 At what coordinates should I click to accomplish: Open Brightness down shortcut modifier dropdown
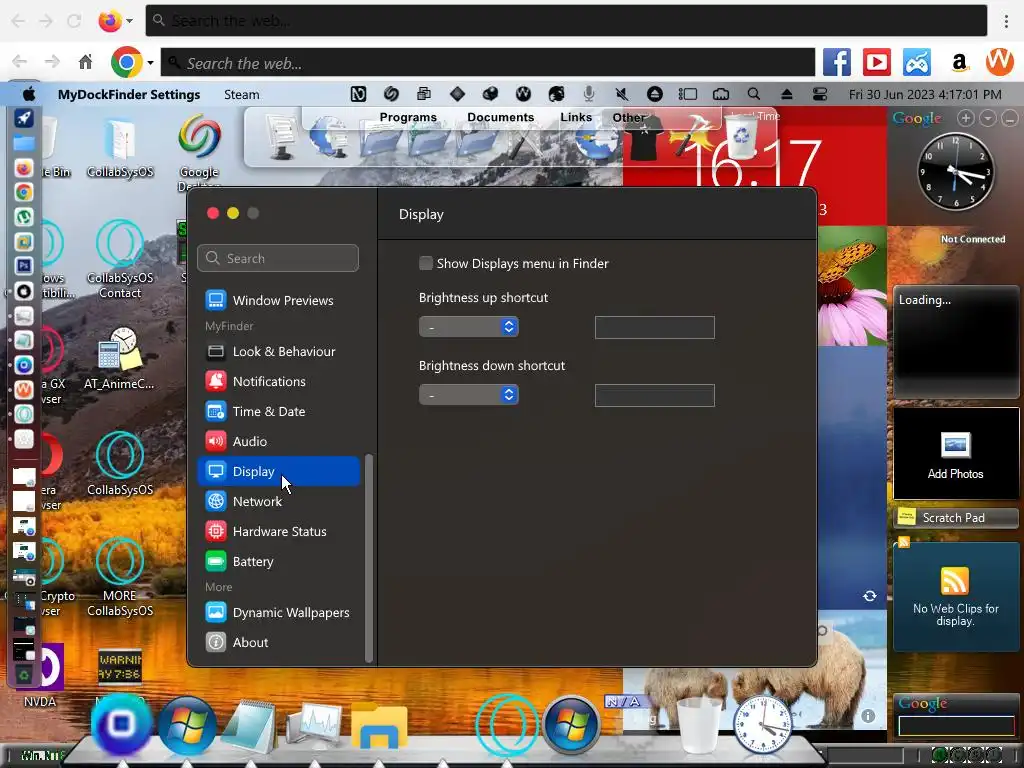pyautogui.click(x=468, y=394)
